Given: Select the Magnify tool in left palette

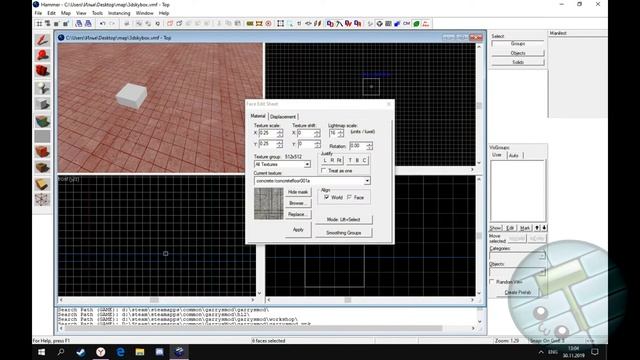Looking at the screenshot, I should 42,55.
